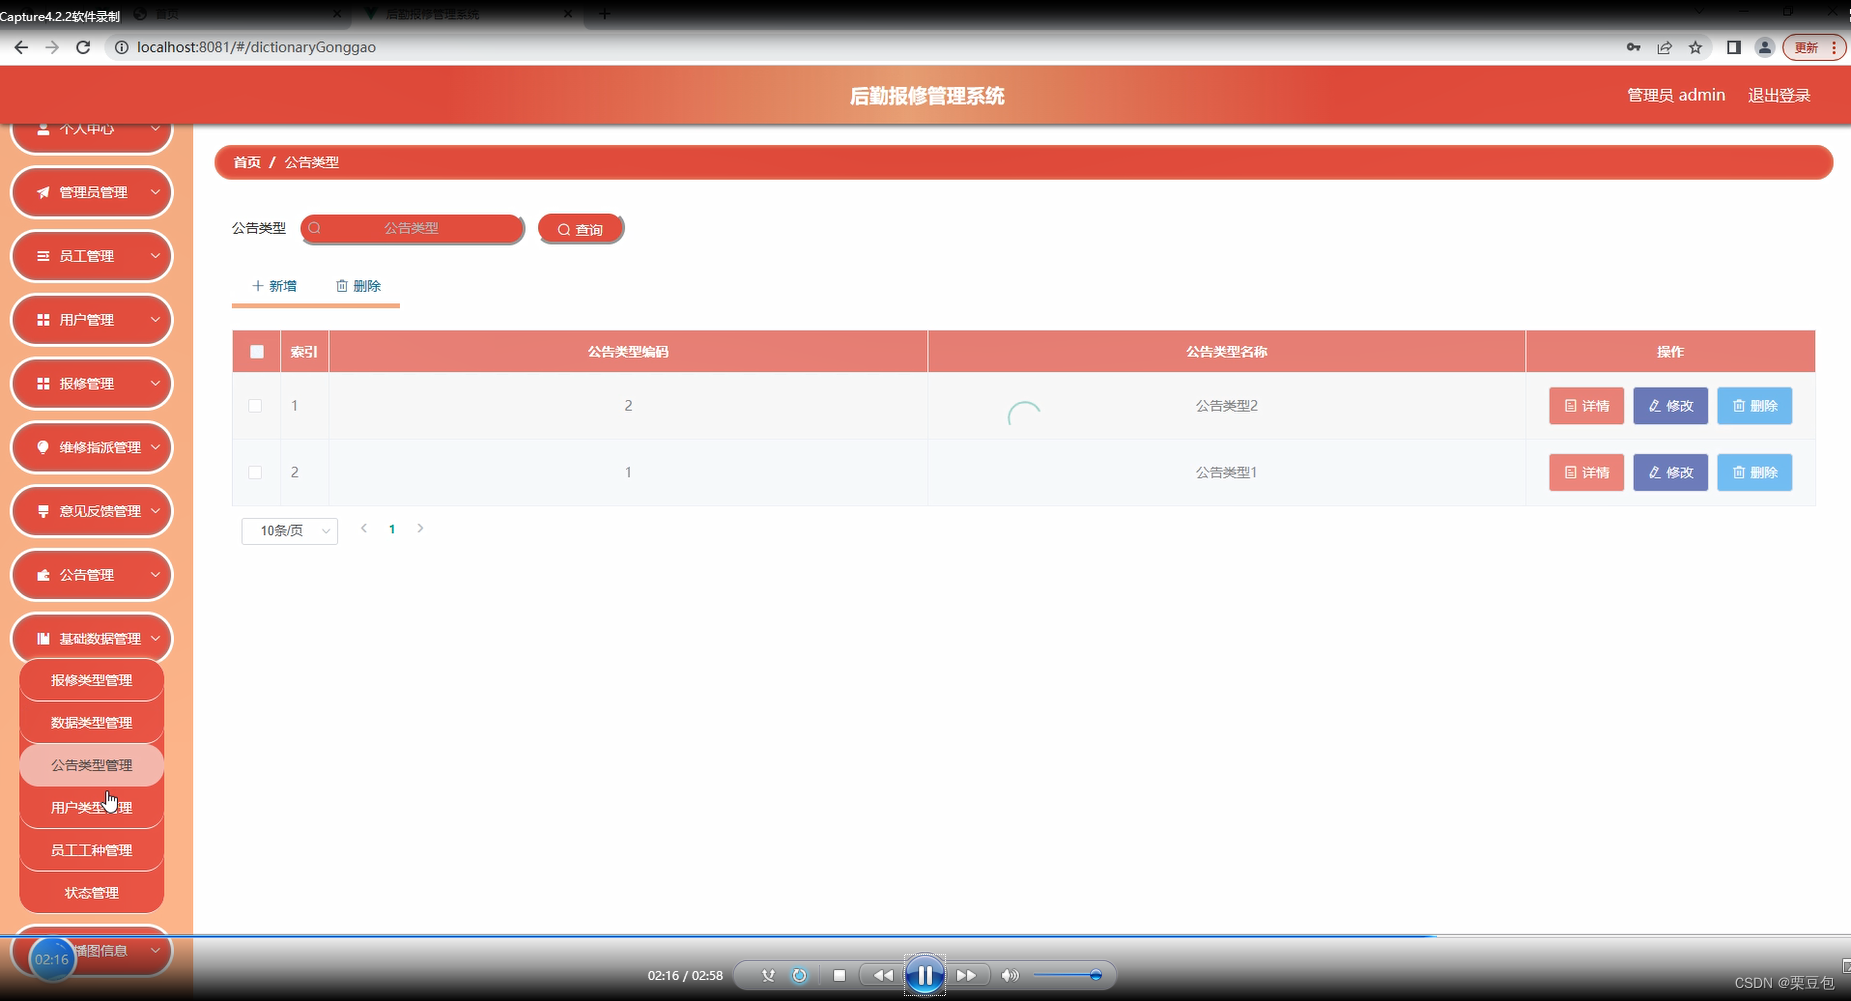The height and width of the screenshot is (1001, 1851).
Task: Click the 查询 search button
Action: click(x=581, y=229)
